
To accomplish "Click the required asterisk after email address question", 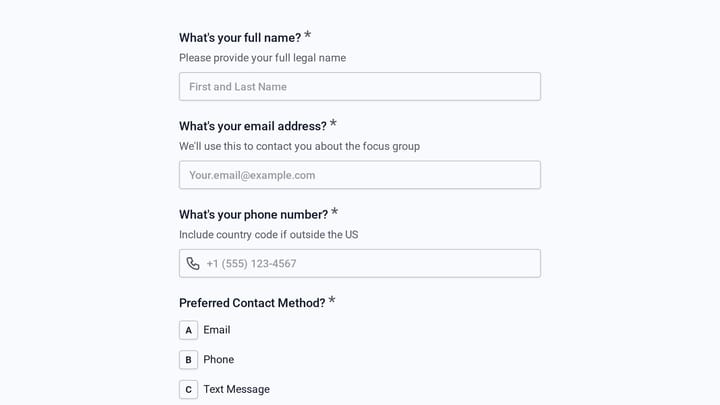I will point(333,124).
